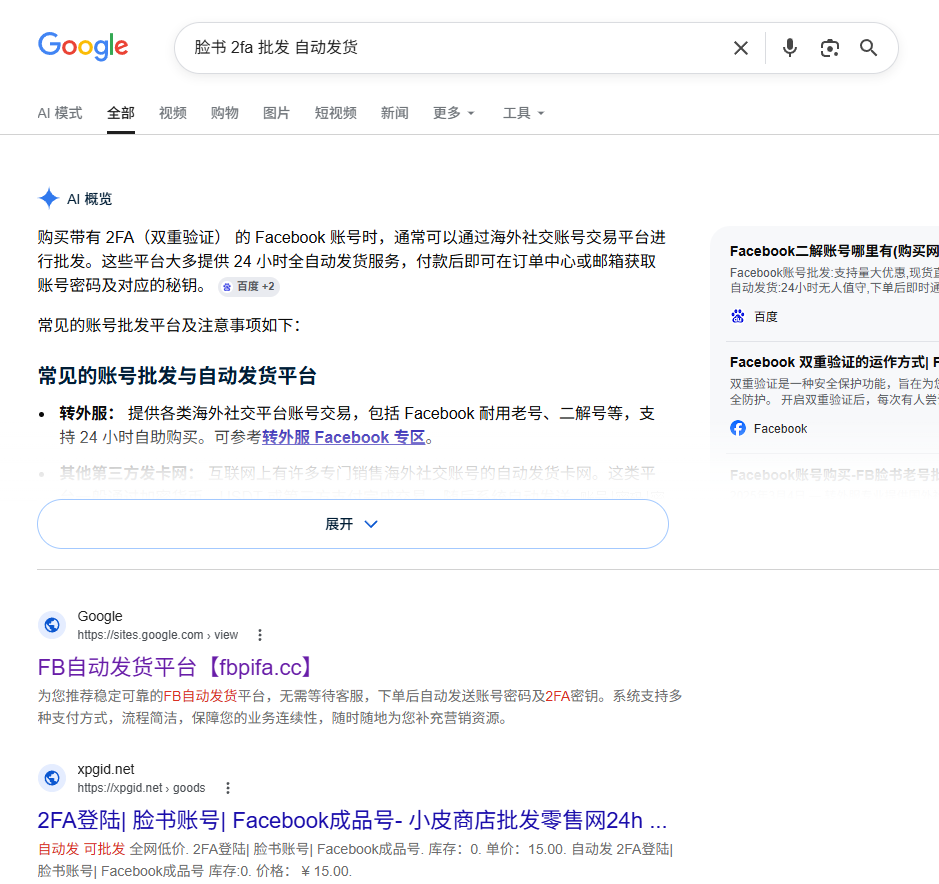The image size is (939, 884).
Task: Switch to 视频 tab
Action: pyautogui.click(x=173, y=113)
